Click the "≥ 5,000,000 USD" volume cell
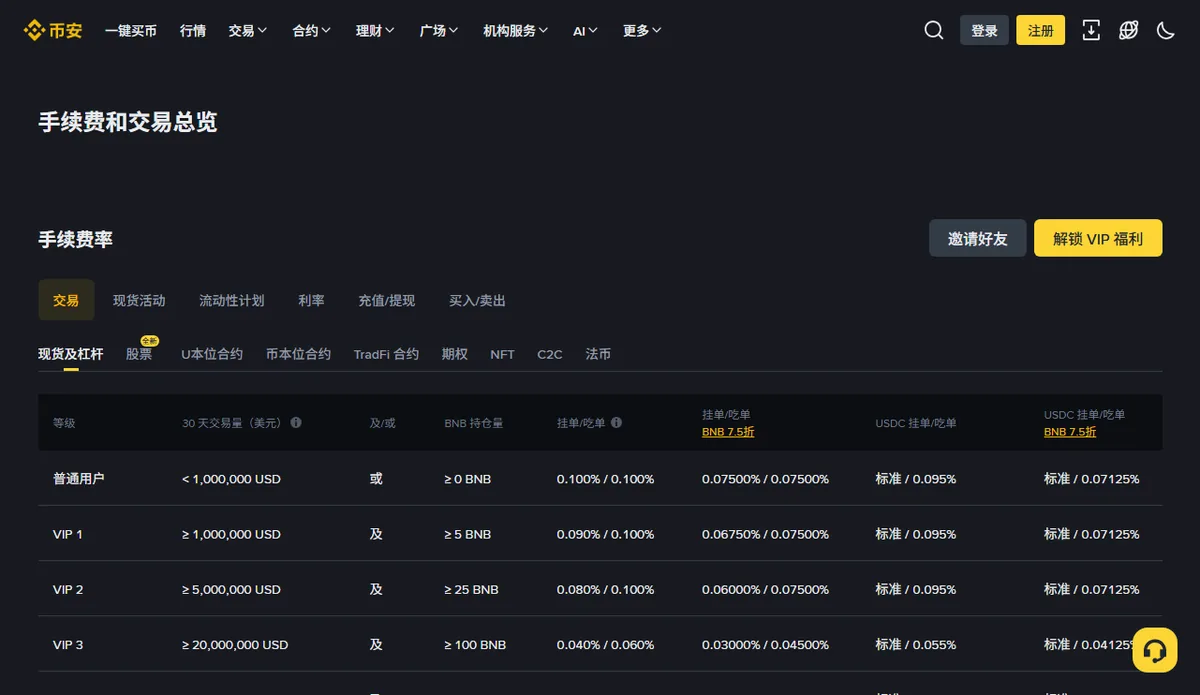 point(231,589)
